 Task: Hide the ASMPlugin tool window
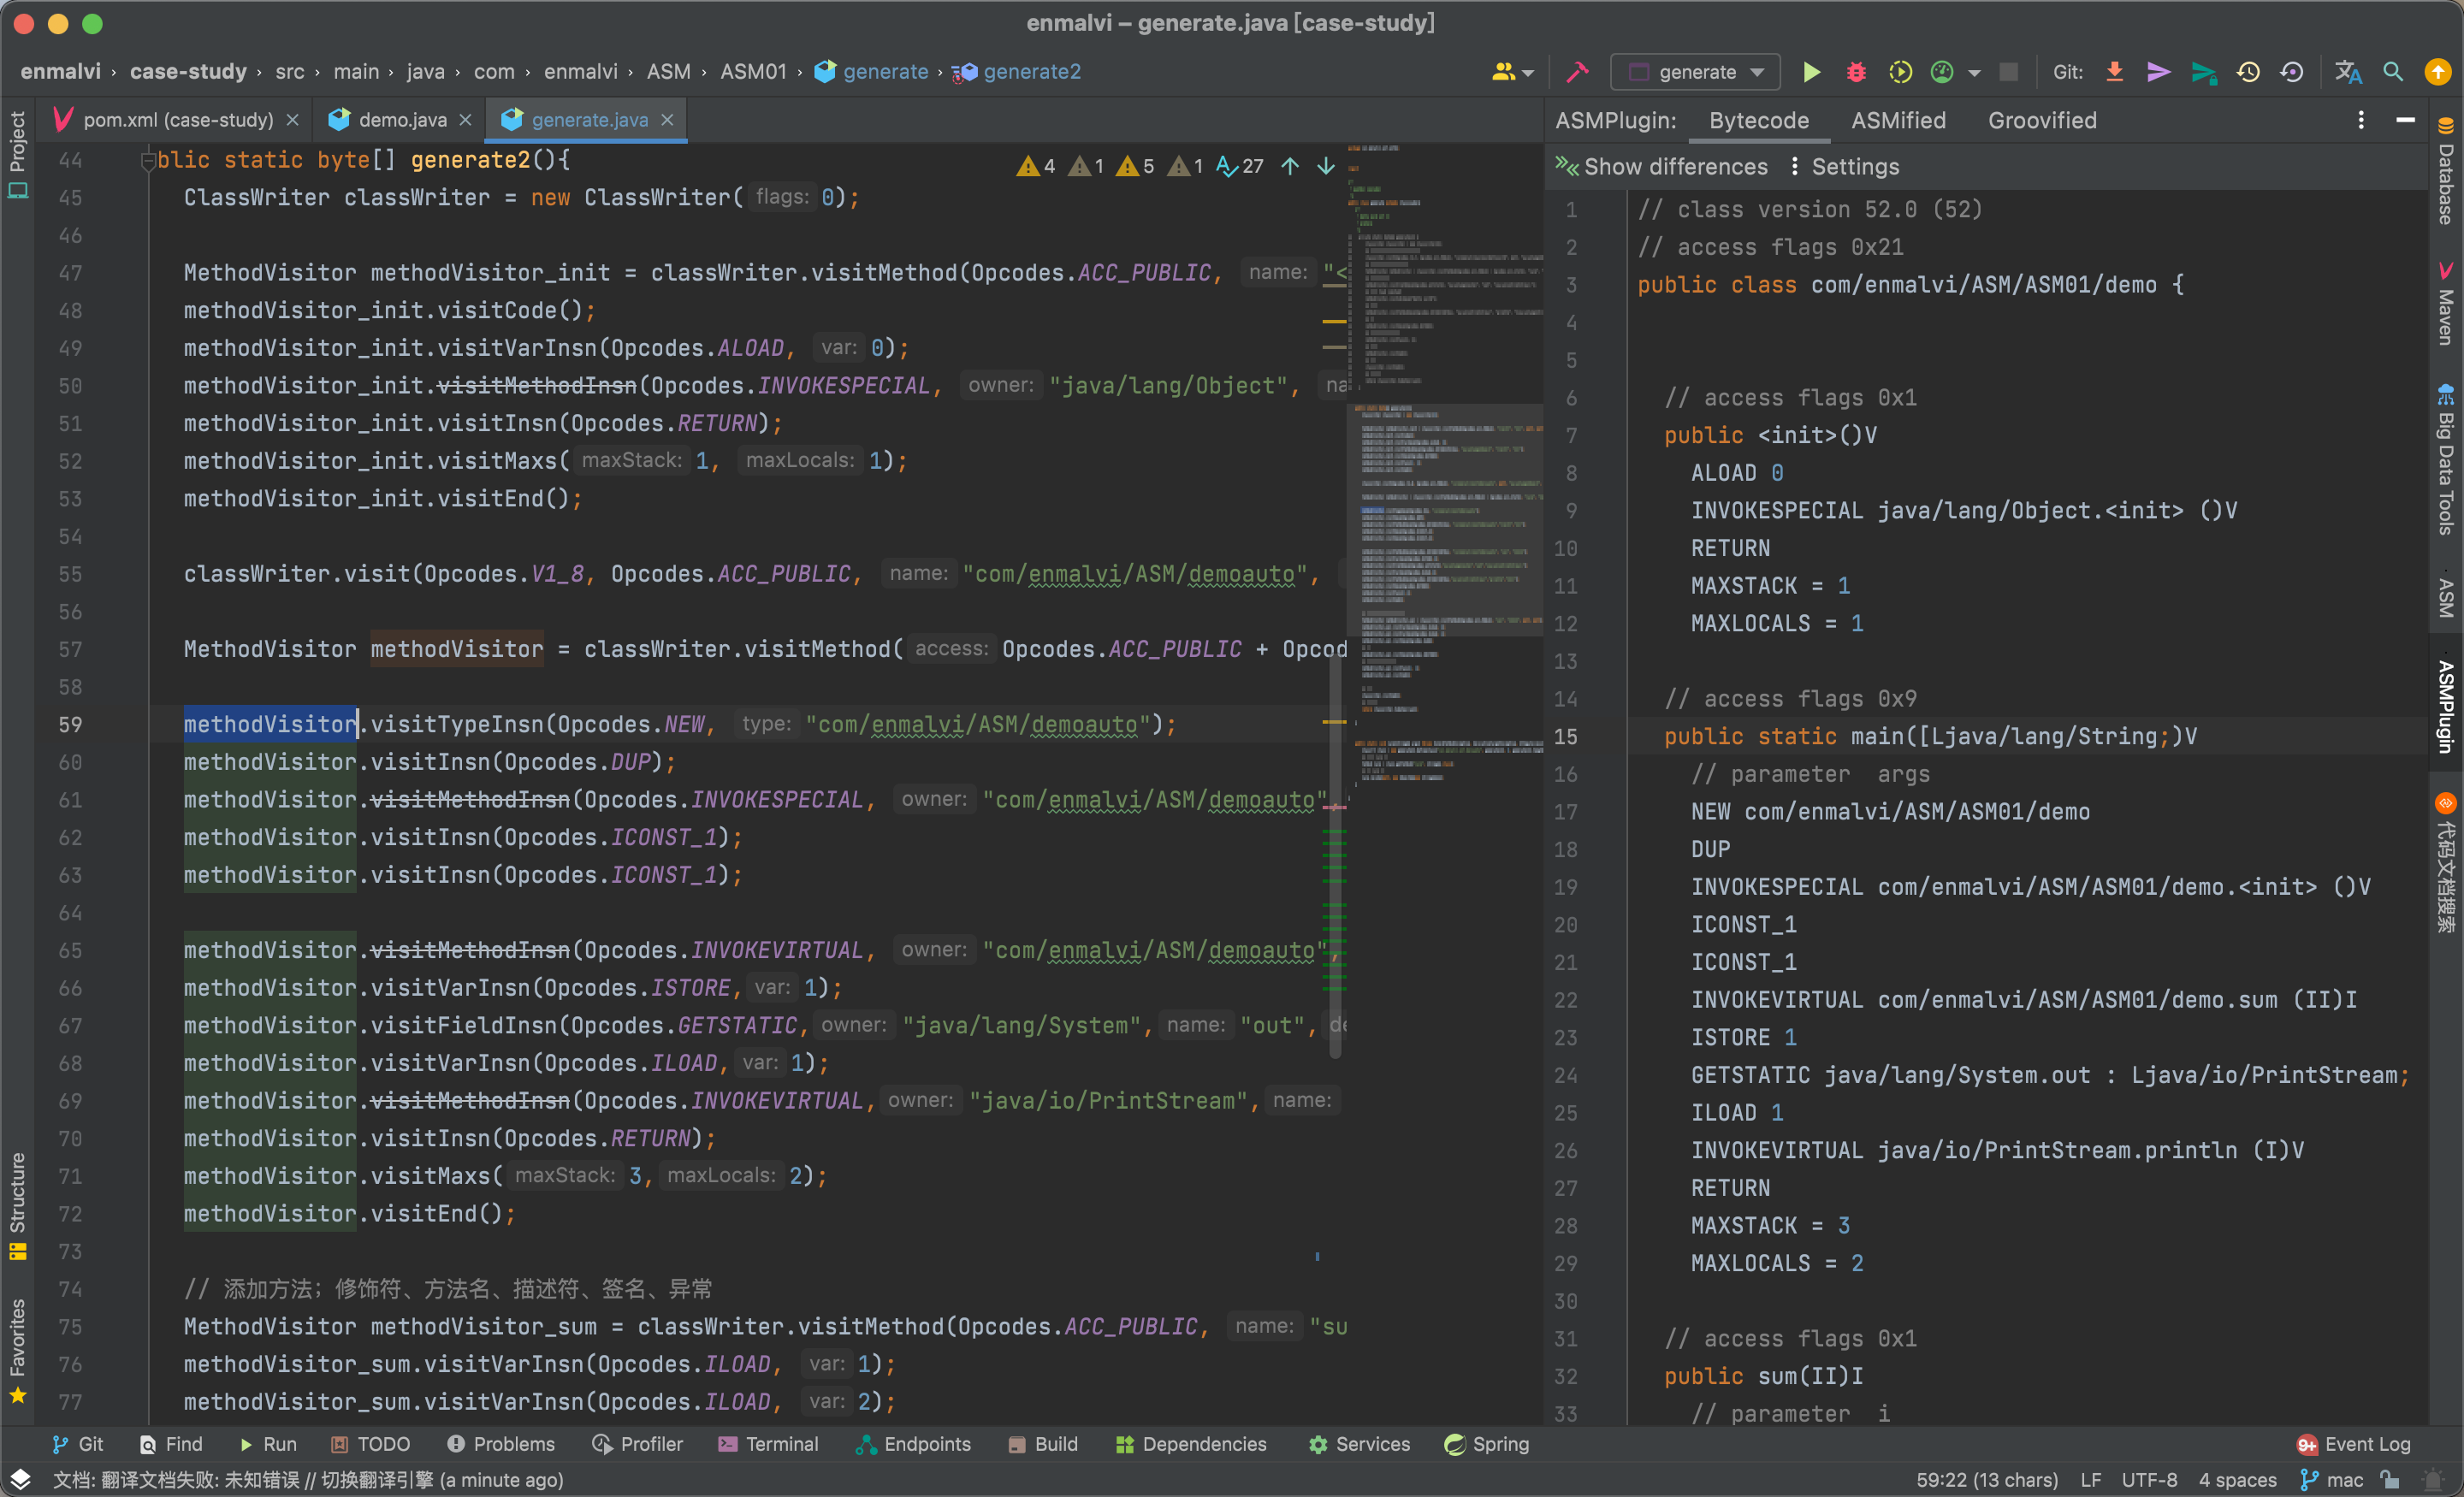click(2405, 120)
